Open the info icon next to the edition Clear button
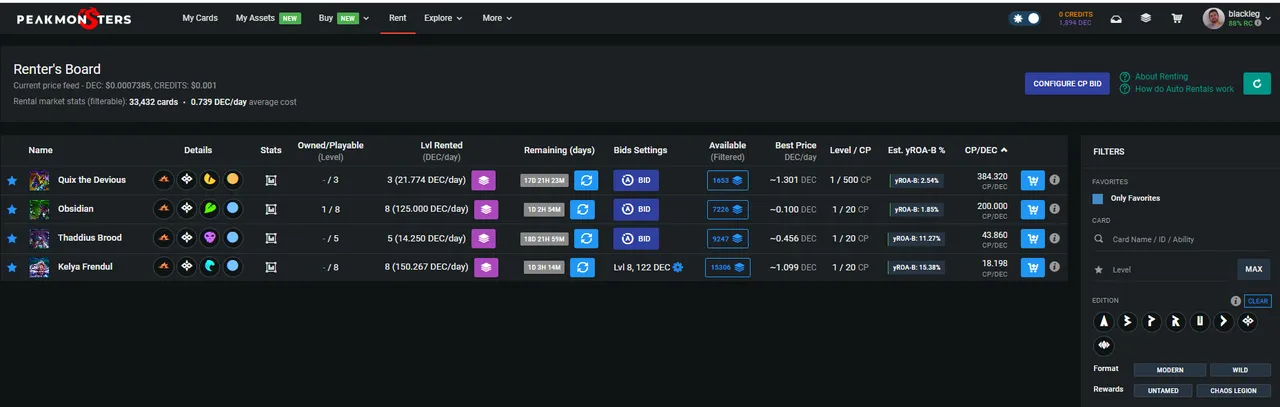Image resolution: width=1280 pixels, height=407 pixels. 1236,301
